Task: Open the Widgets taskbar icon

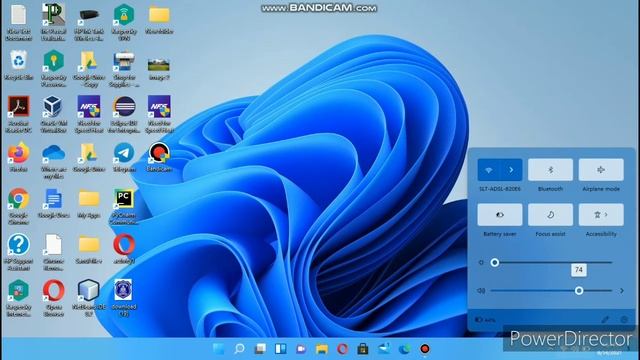Action: tap(280, 349)
